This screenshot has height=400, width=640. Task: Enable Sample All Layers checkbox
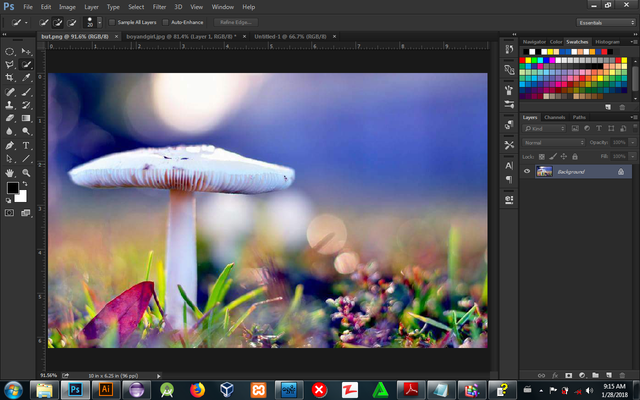pyautogui.click(x=112, y=21)
